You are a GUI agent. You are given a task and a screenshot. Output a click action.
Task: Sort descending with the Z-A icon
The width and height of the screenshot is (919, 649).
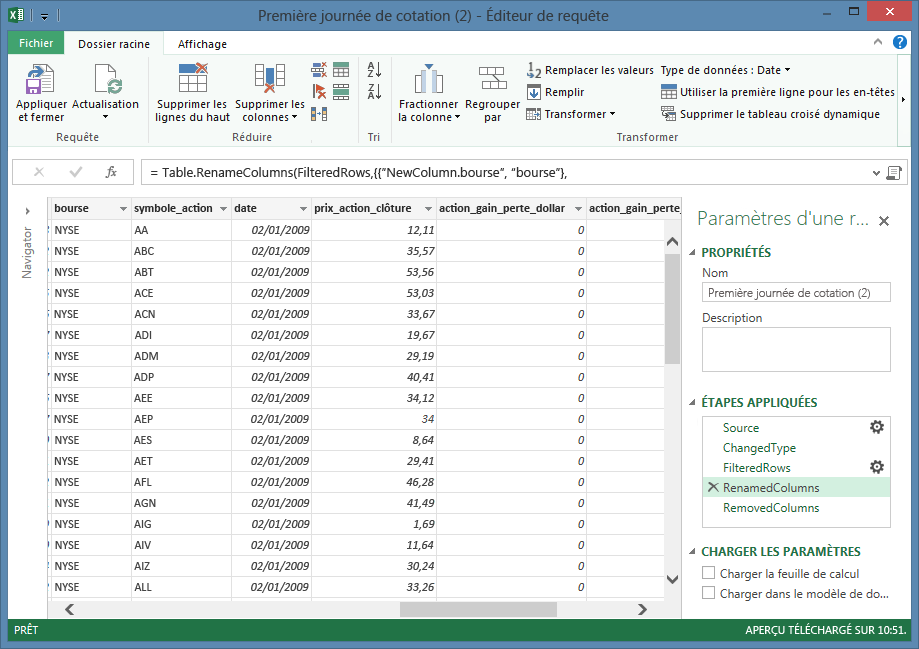click(375, 92)
